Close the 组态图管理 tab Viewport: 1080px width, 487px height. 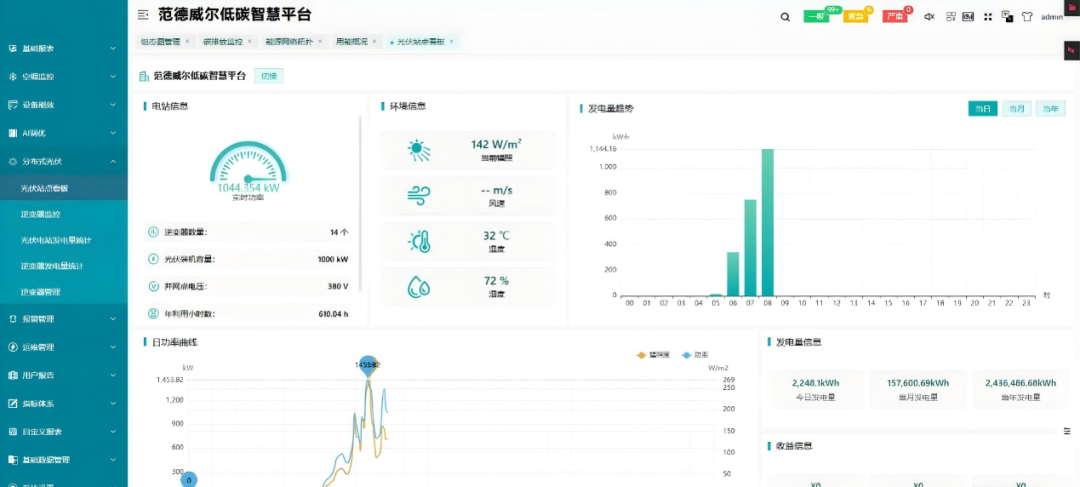click(187, 42)
